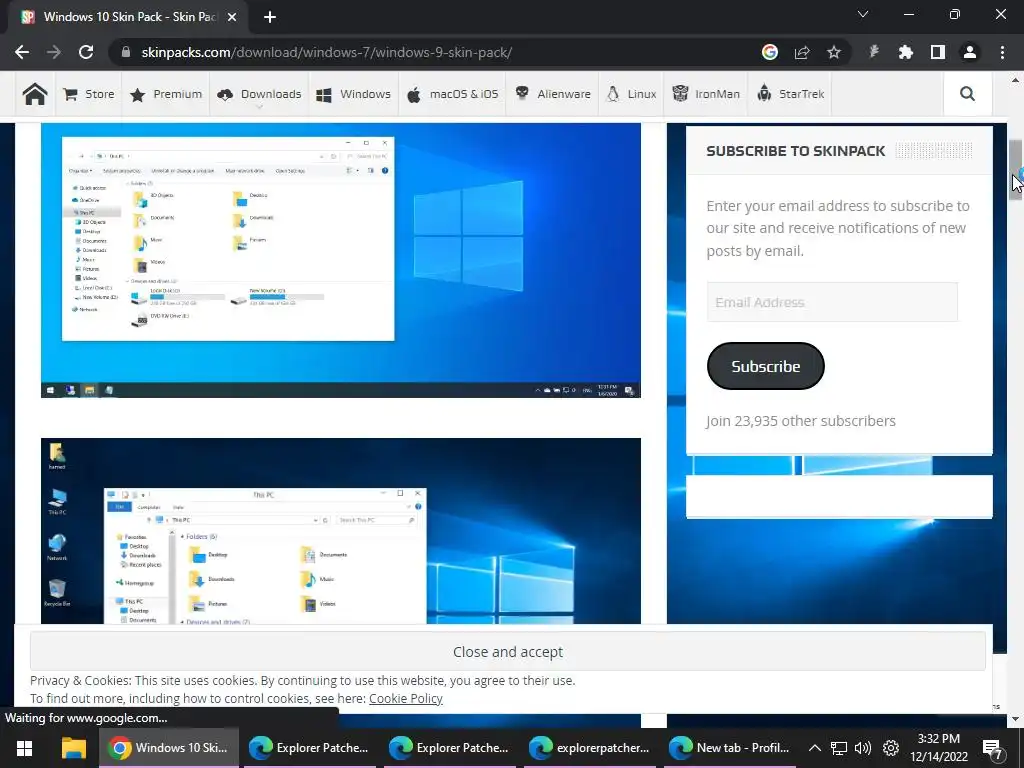Viewport: 1024px width, 768px height.
Task: Open the Chrome profile avatar
Action: click(970, 52)
